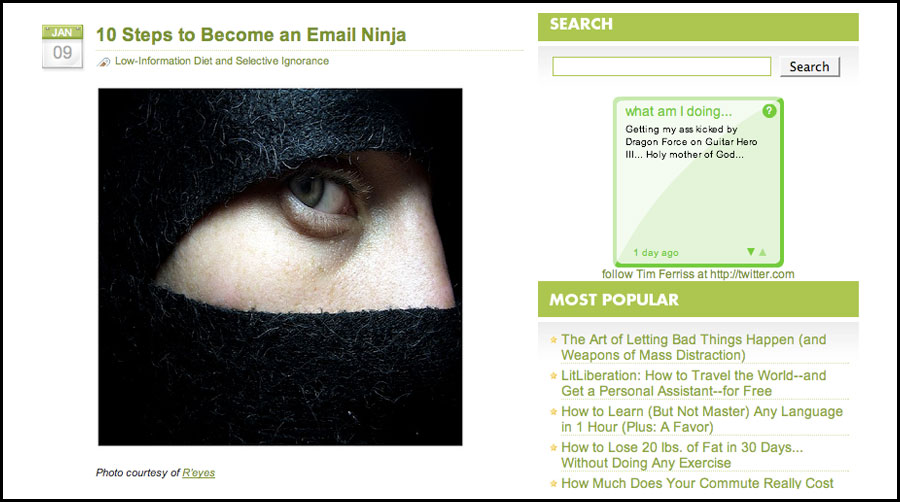Focus the sidebar search text field
Viewport: 900px width, 502px height.
[661, 67]
